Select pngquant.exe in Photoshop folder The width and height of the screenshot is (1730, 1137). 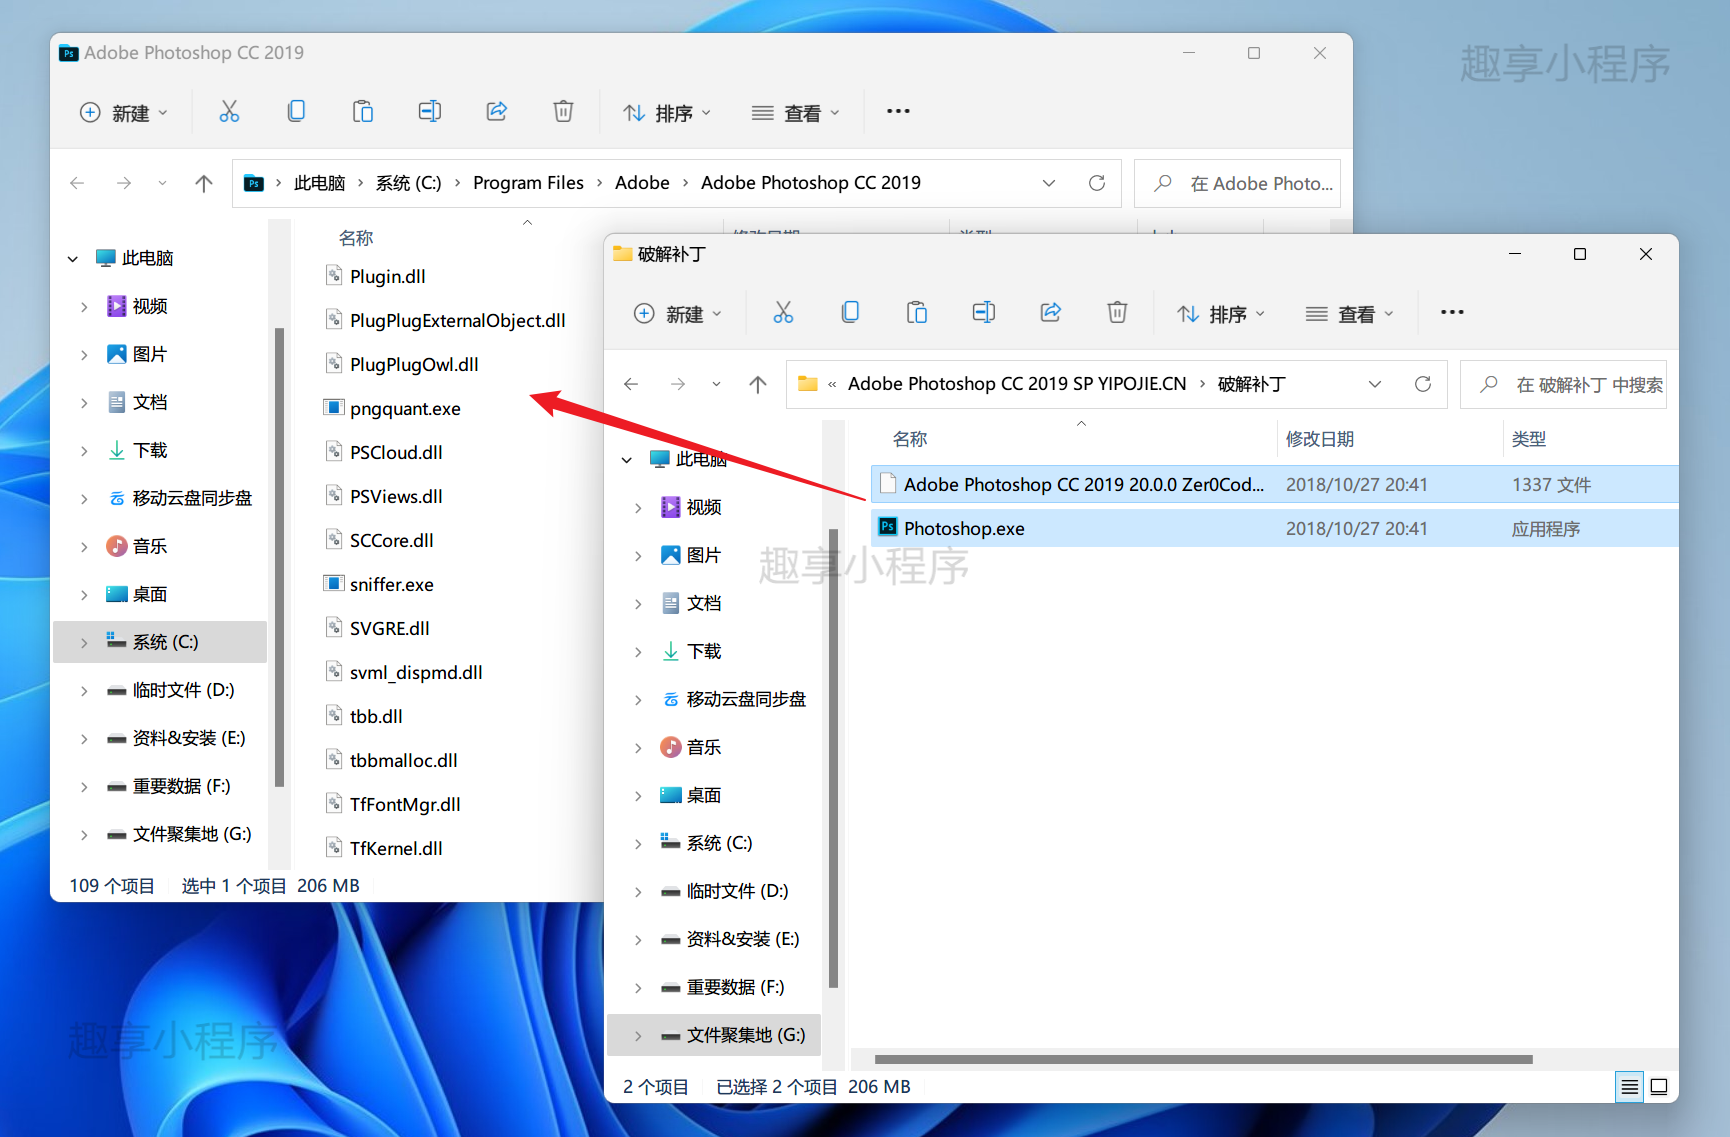point(405,408)
